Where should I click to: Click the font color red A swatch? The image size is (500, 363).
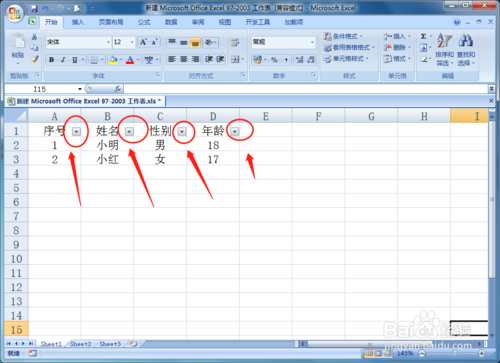130,60
